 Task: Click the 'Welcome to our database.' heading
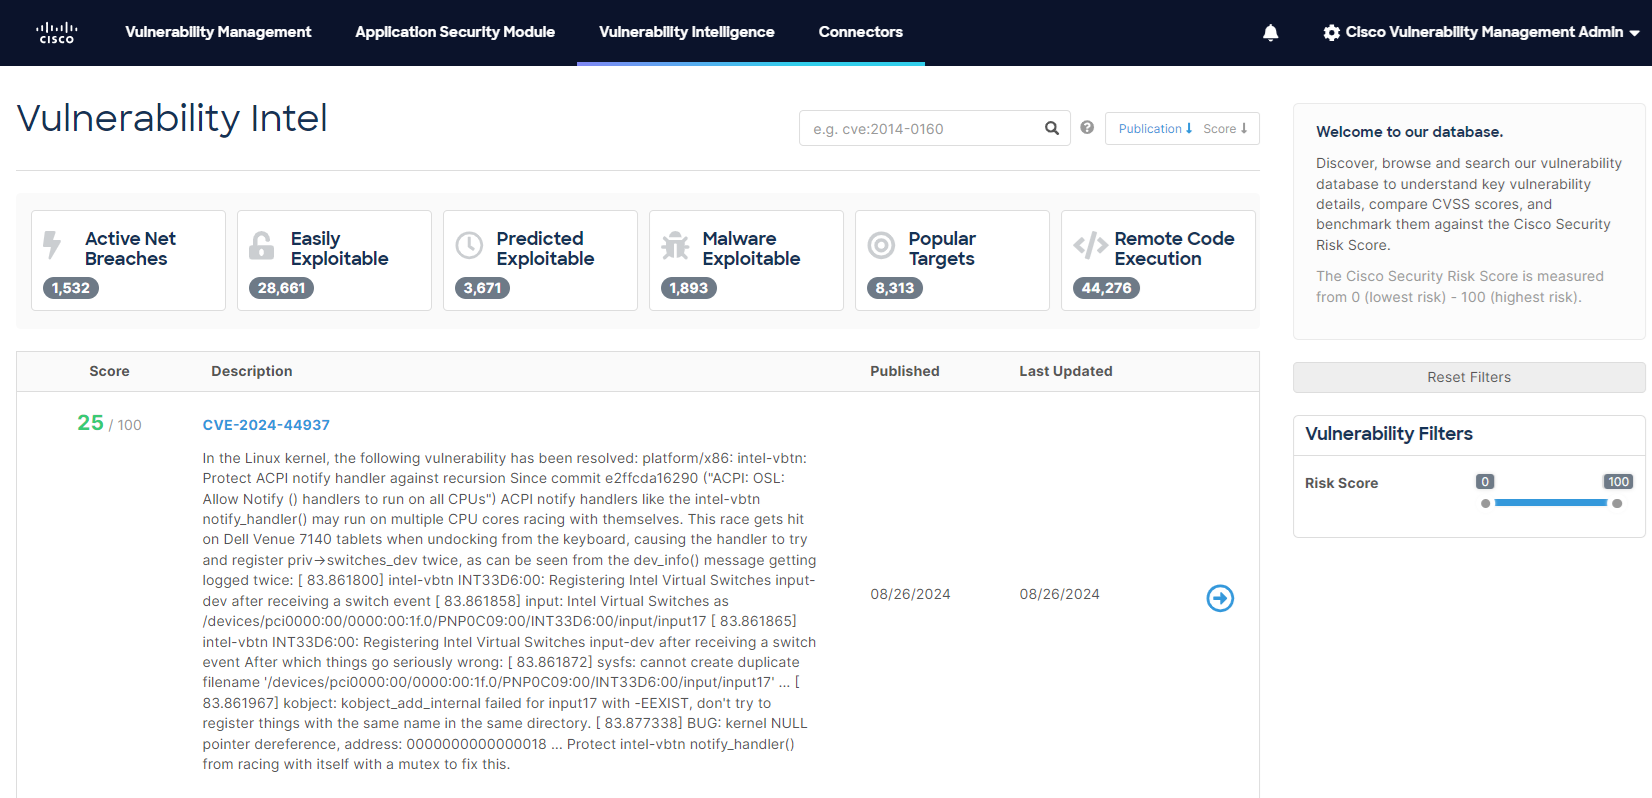[x=1409, y=132]
